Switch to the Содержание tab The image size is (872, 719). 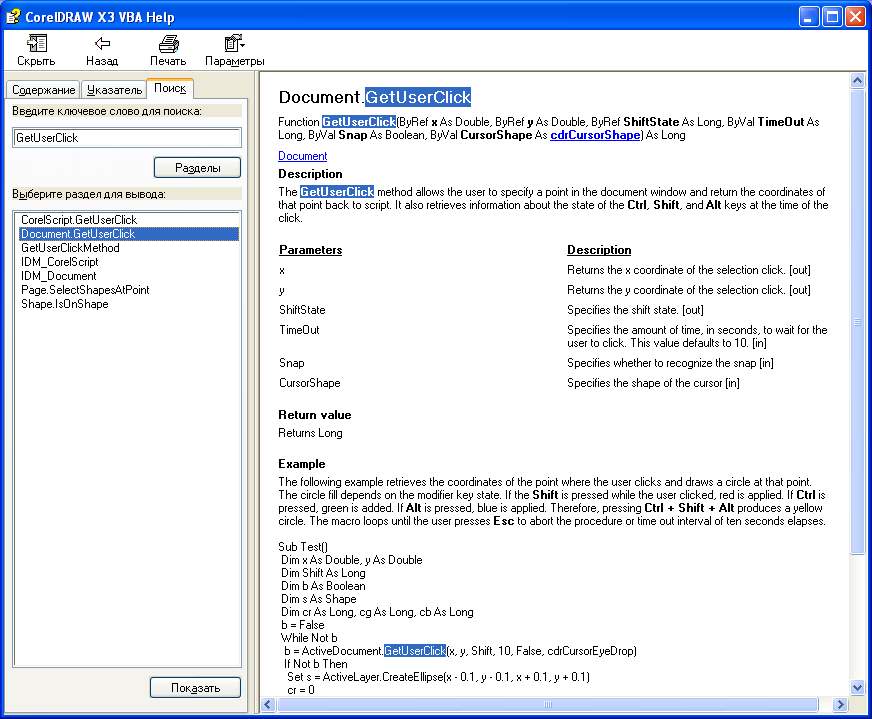pyautogui.click(x=43, y=90)
